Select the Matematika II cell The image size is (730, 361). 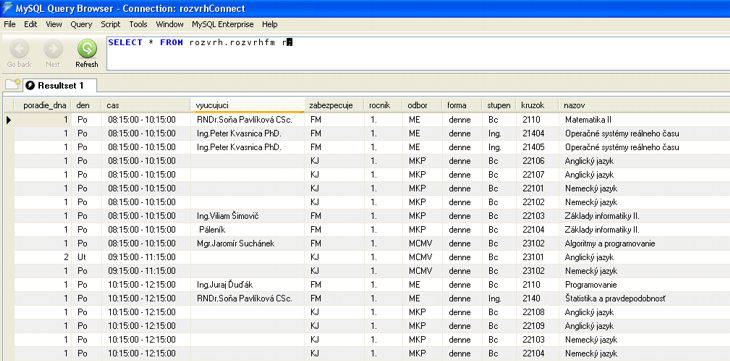point(644,120)
